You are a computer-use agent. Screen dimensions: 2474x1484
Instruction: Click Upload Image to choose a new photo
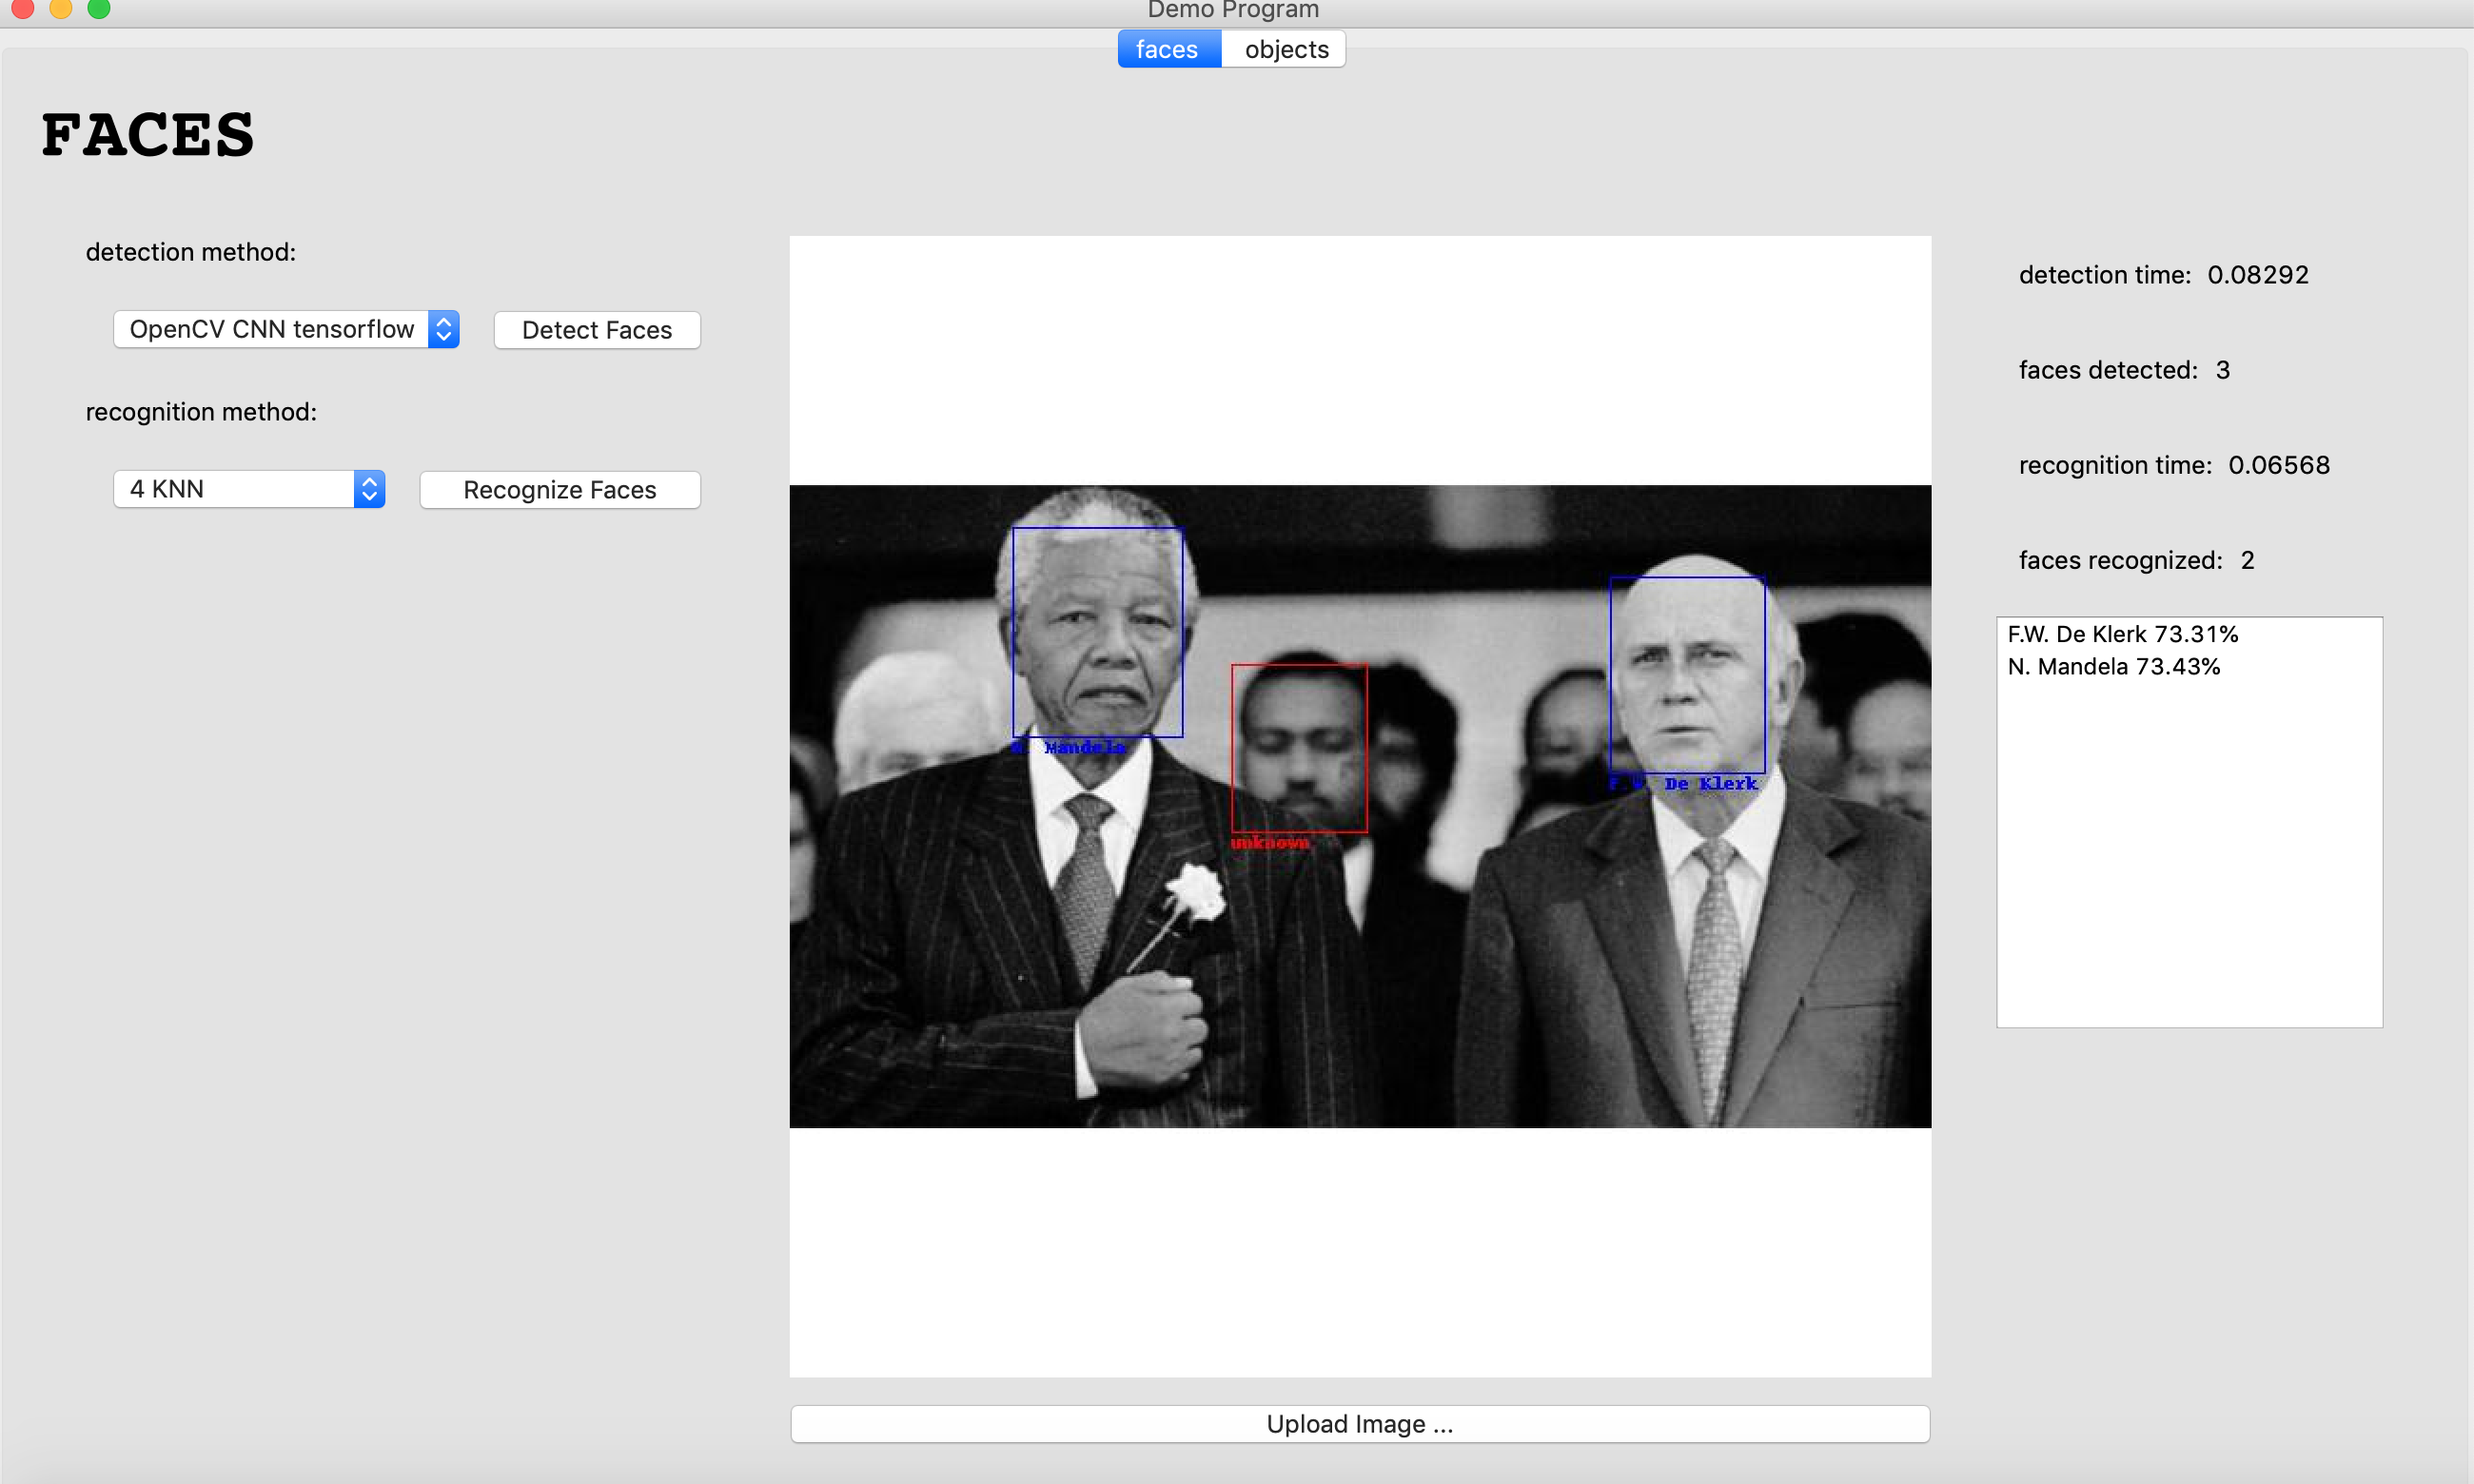pos(1358,1423)
